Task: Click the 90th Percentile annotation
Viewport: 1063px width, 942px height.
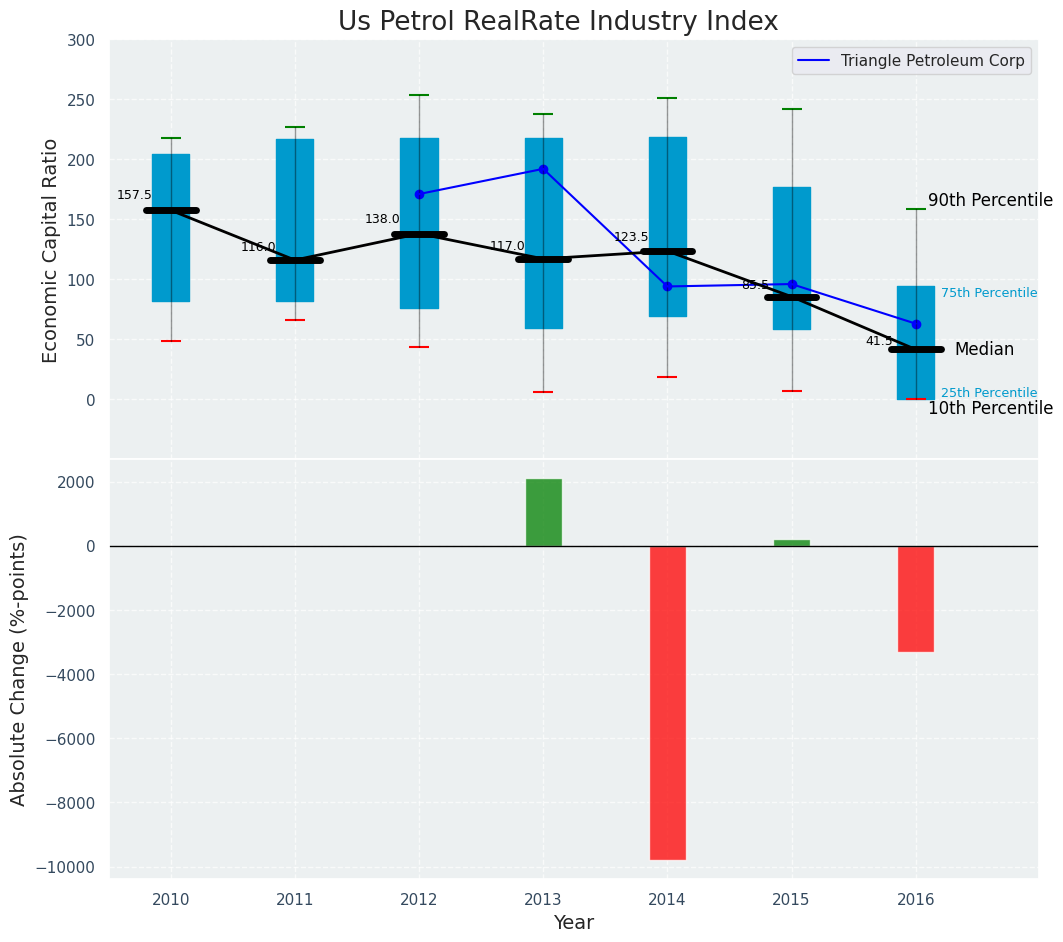Action: click(990, 200)
